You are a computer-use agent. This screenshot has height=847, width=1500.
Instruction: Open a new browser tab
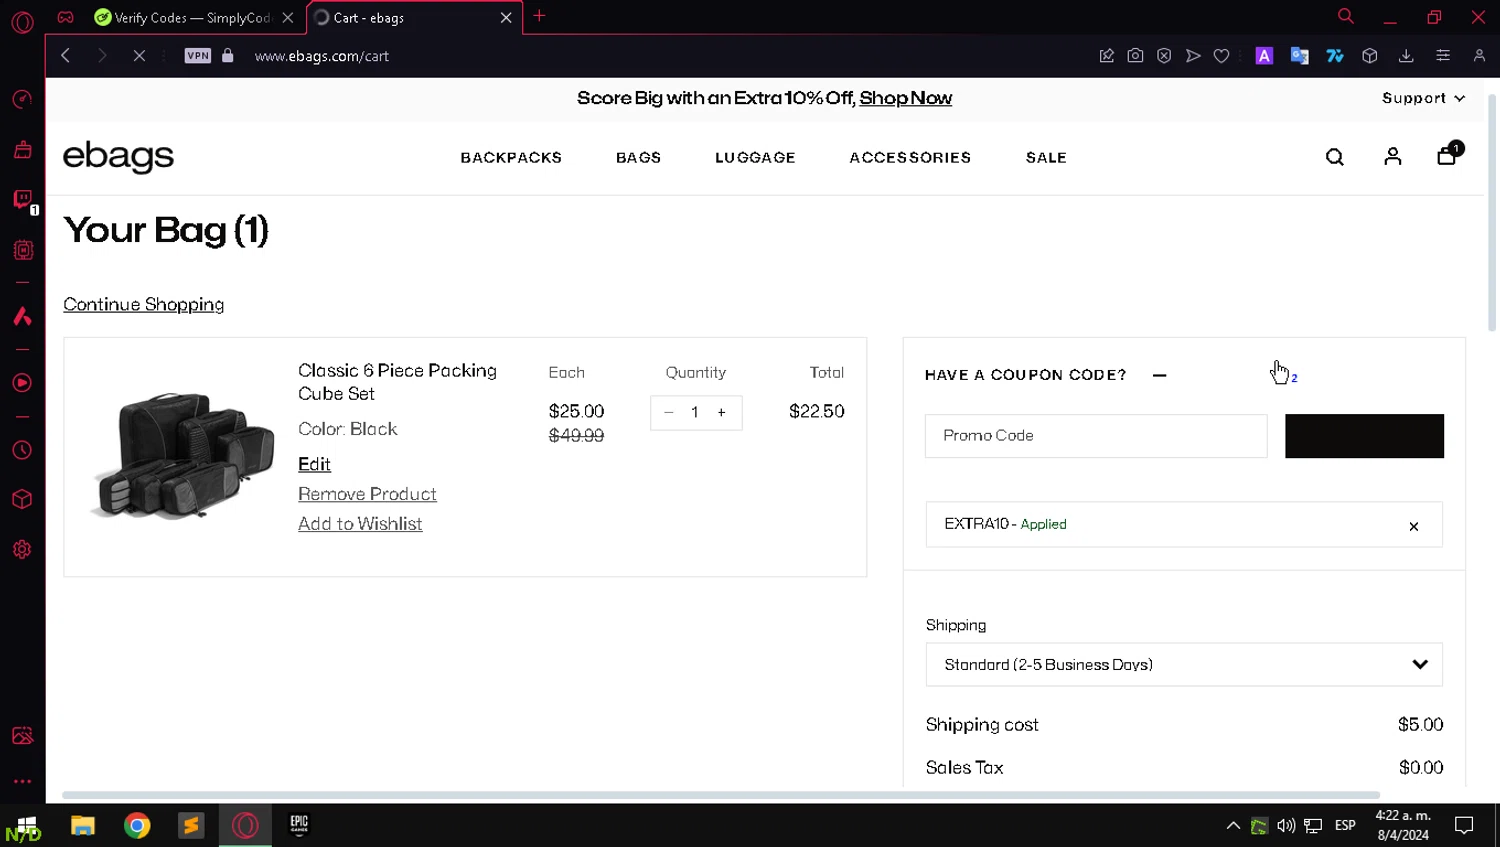coord(539,16)
